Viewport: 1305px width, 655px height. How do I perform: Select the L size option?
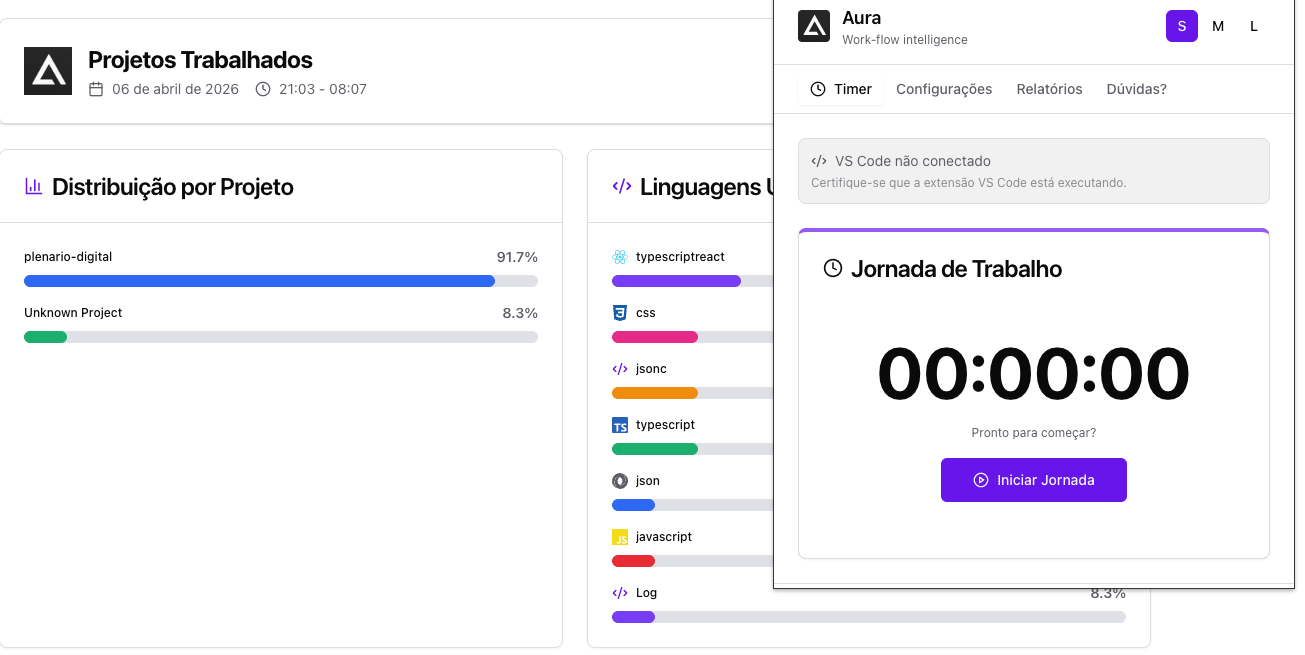tap(1254, 26)
